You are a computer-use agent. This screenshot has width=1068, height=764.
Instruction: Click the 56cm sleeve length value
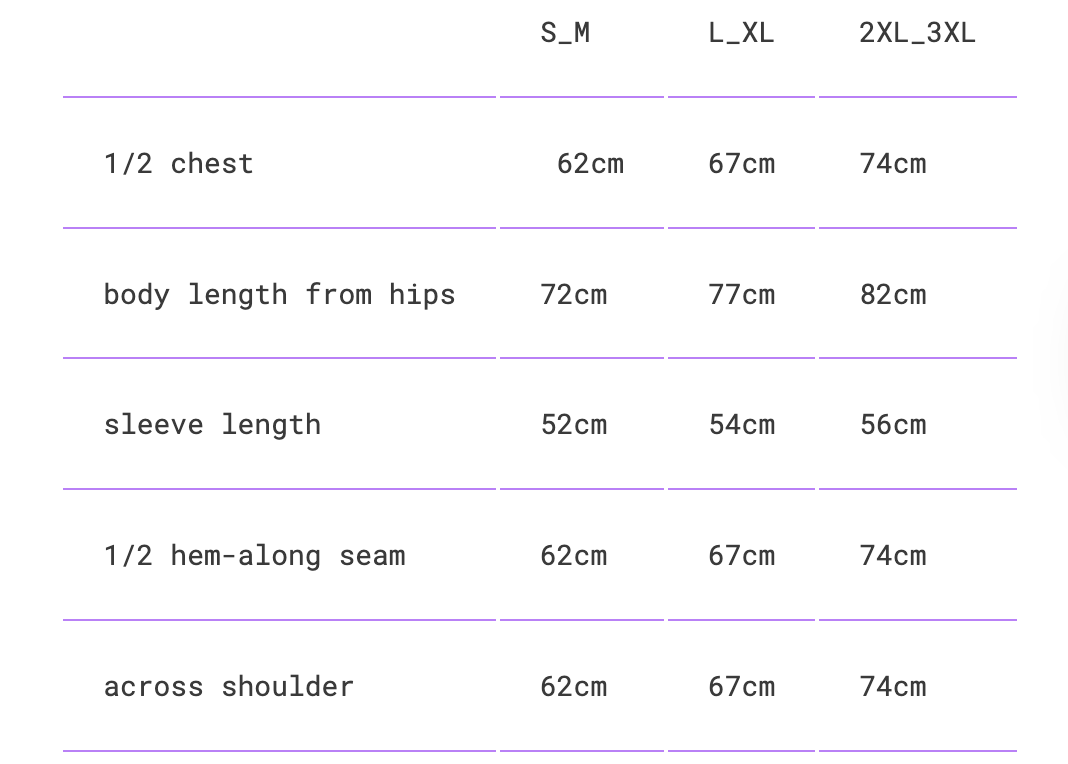click(x=893, y=425)
